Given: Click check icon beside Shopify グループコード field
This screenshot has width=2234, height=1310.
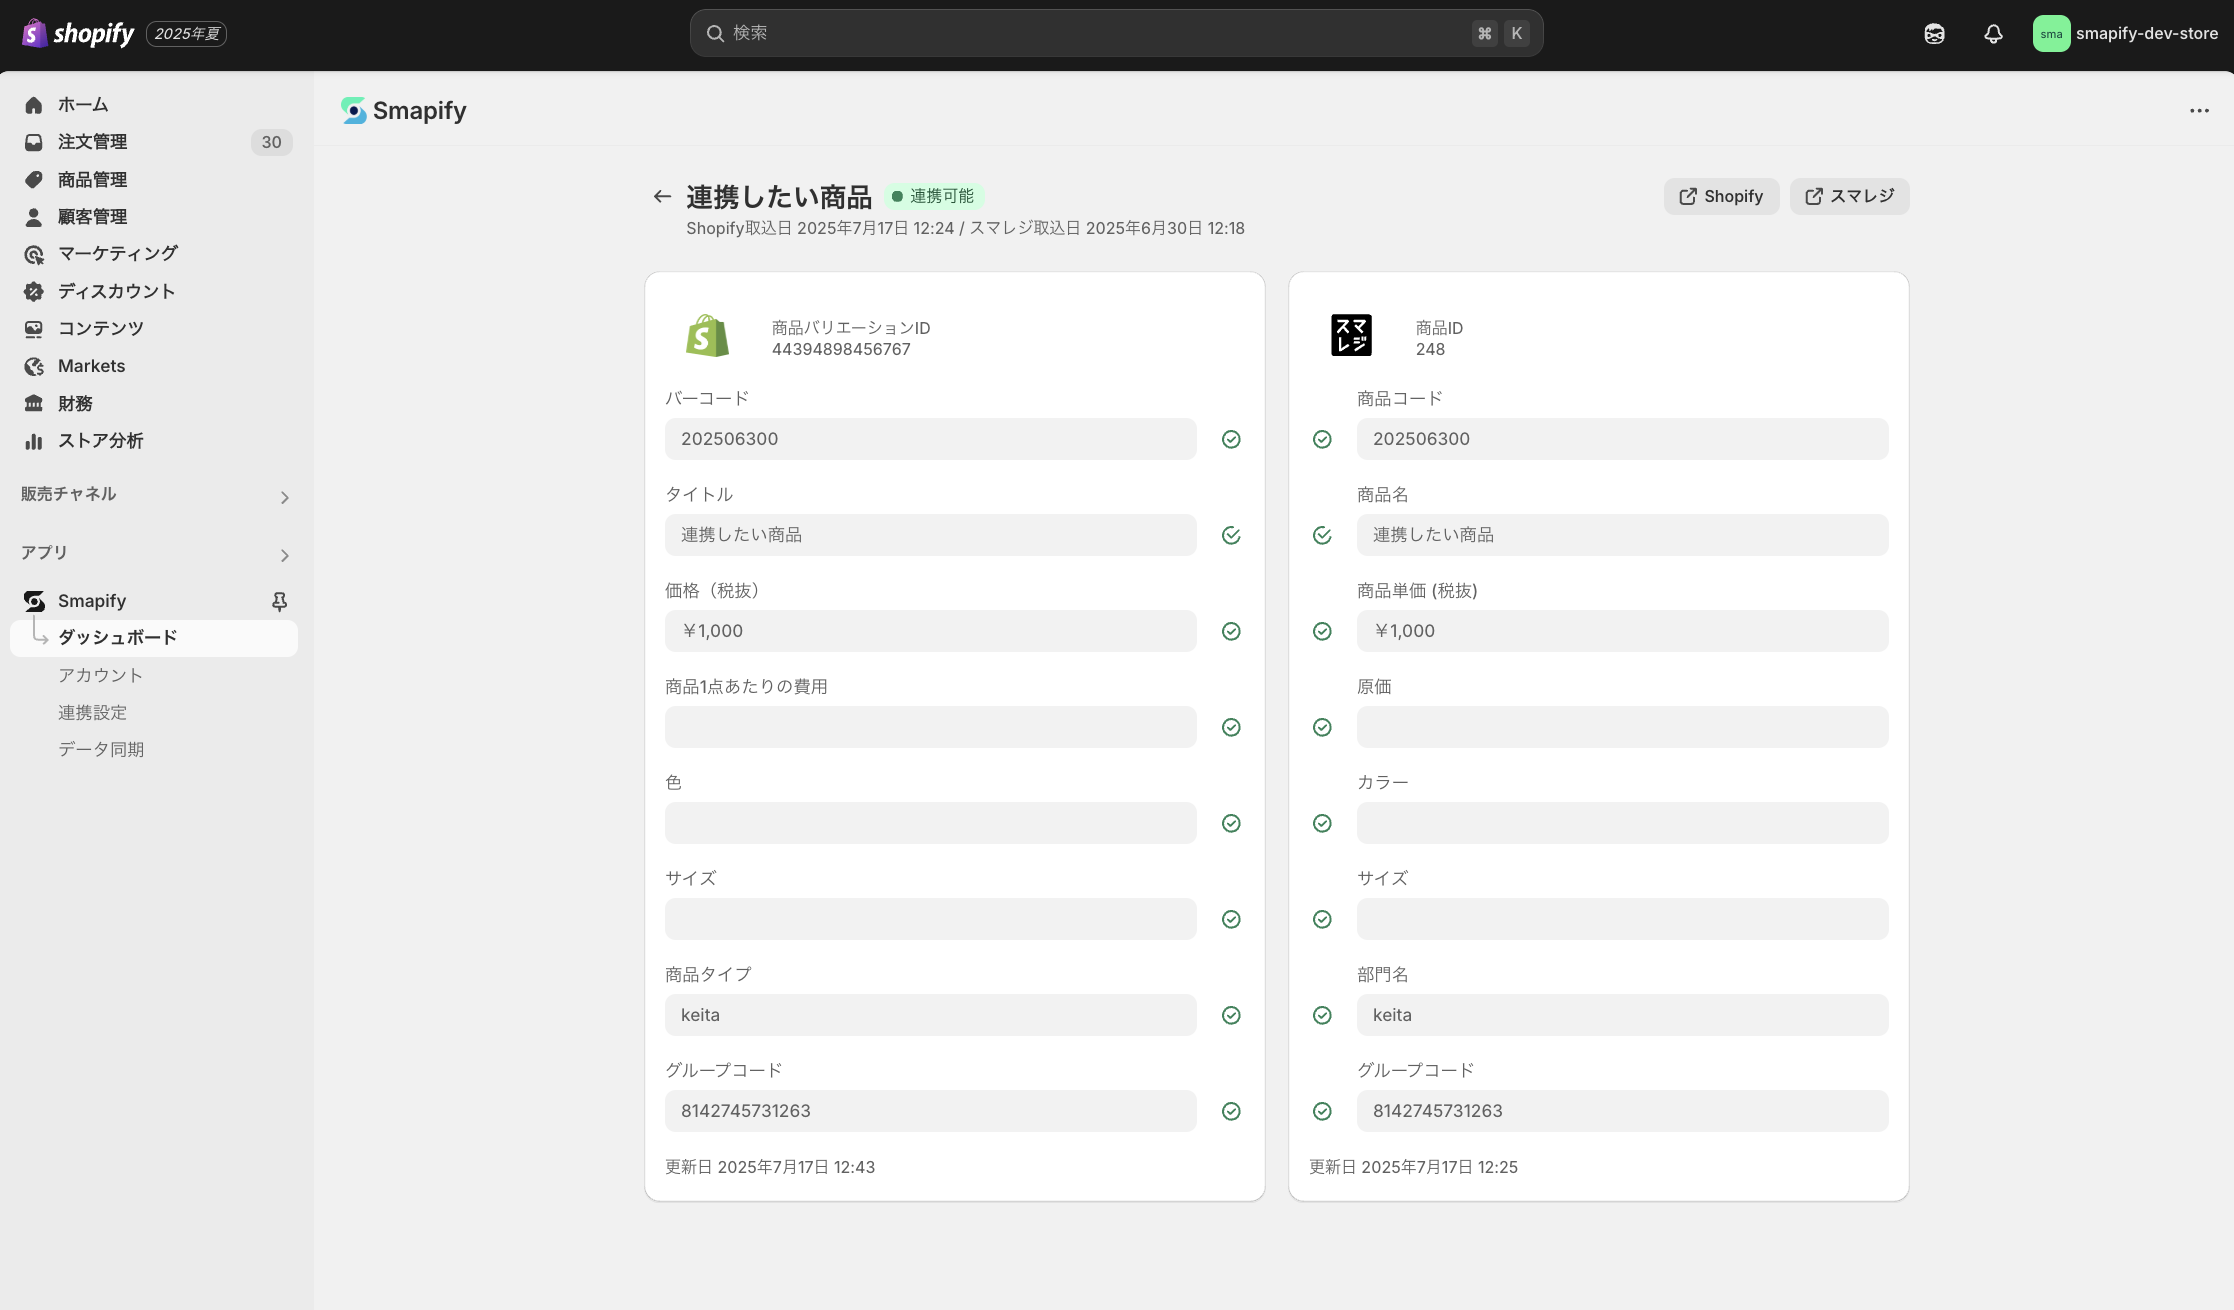Looking at the screenshot, I should 1231,1111.
